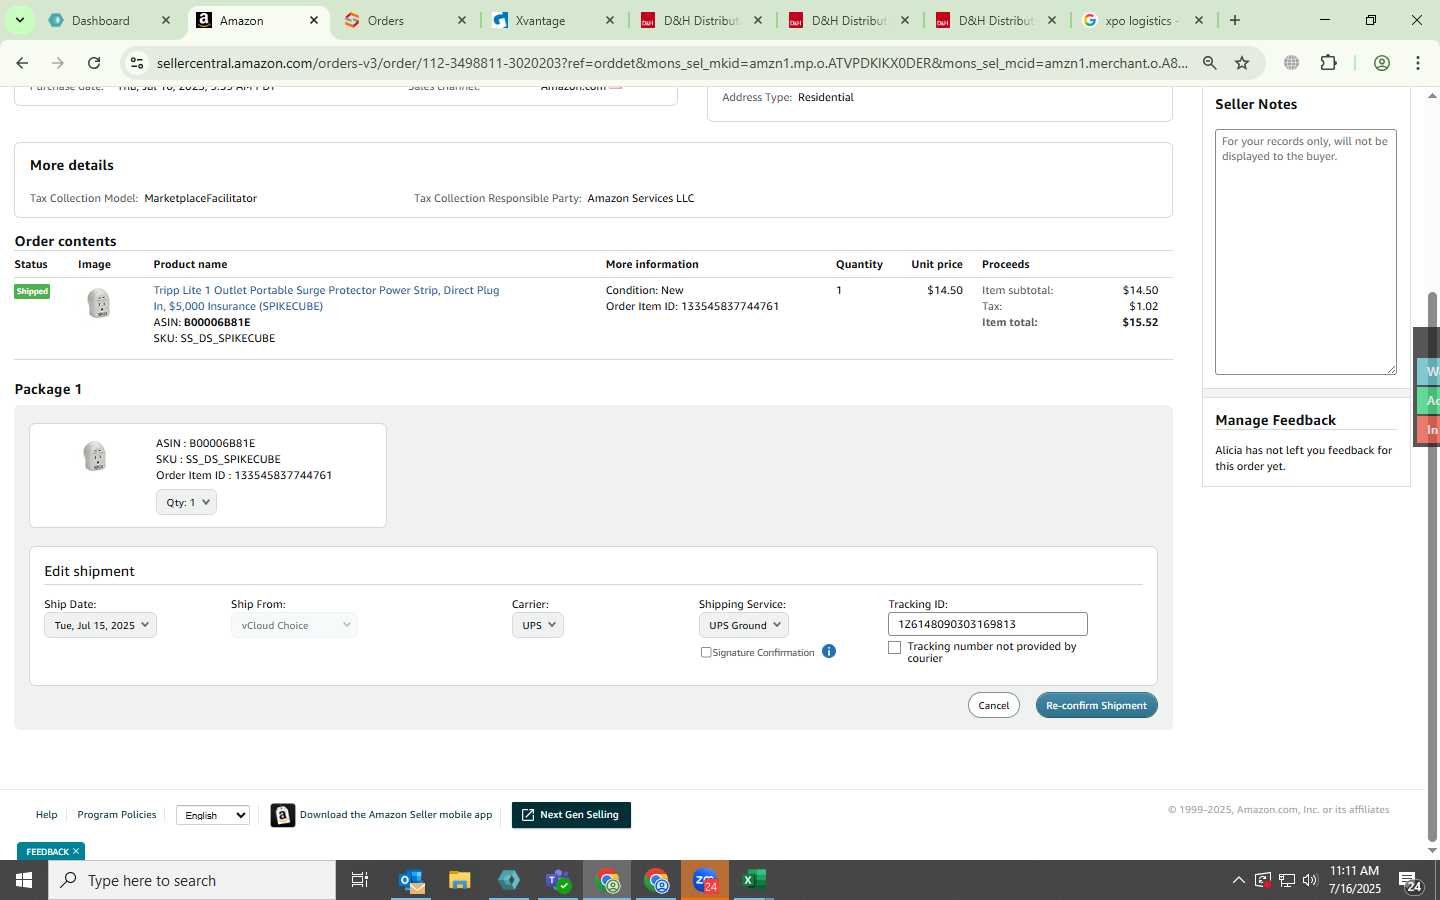Open Chrome three-dot menu
Image resolution: width=1440 pixels, height=900 pixels.
tap(1418, 63)
